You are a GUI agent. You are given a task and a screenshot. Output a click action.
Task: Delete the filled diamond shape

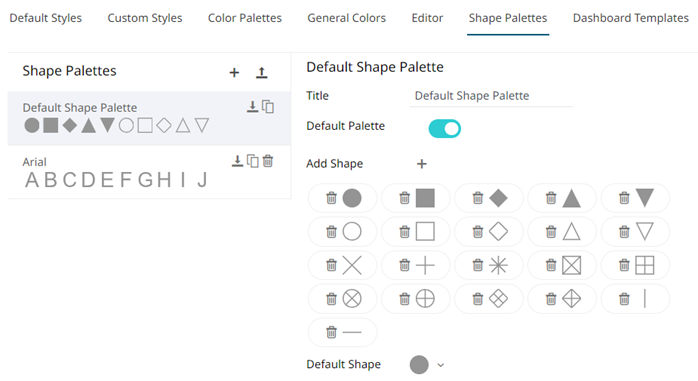pyautogui.click(x=478, y=198)
